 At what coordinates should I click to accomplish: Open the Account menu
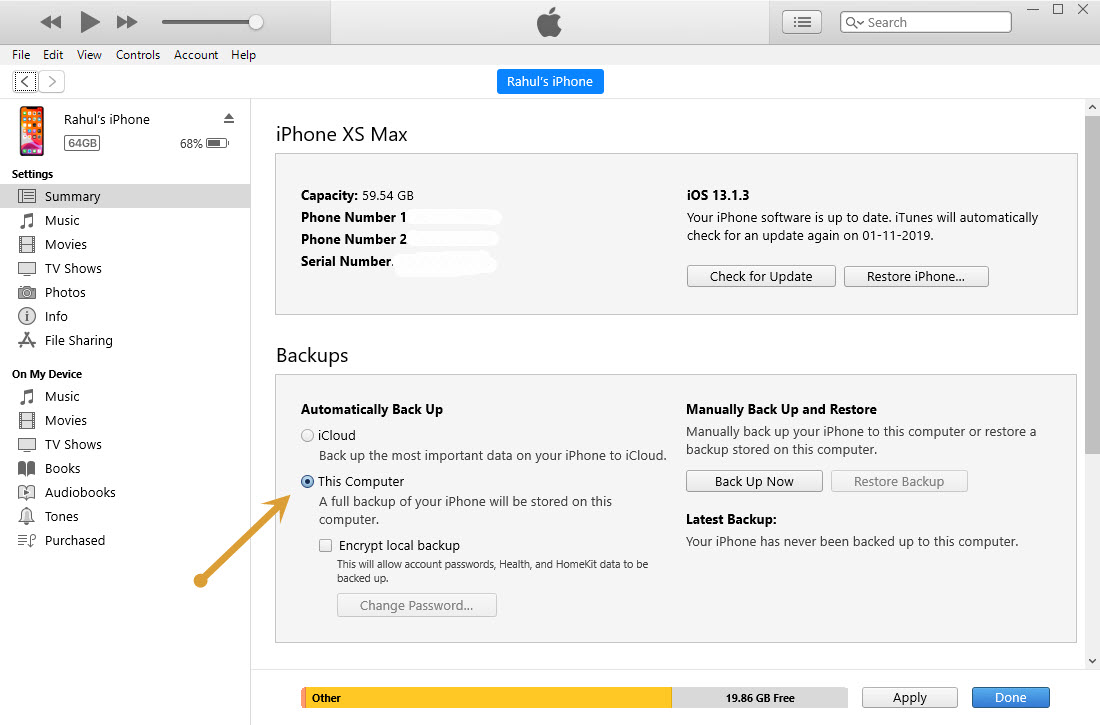tap(196, 55)
